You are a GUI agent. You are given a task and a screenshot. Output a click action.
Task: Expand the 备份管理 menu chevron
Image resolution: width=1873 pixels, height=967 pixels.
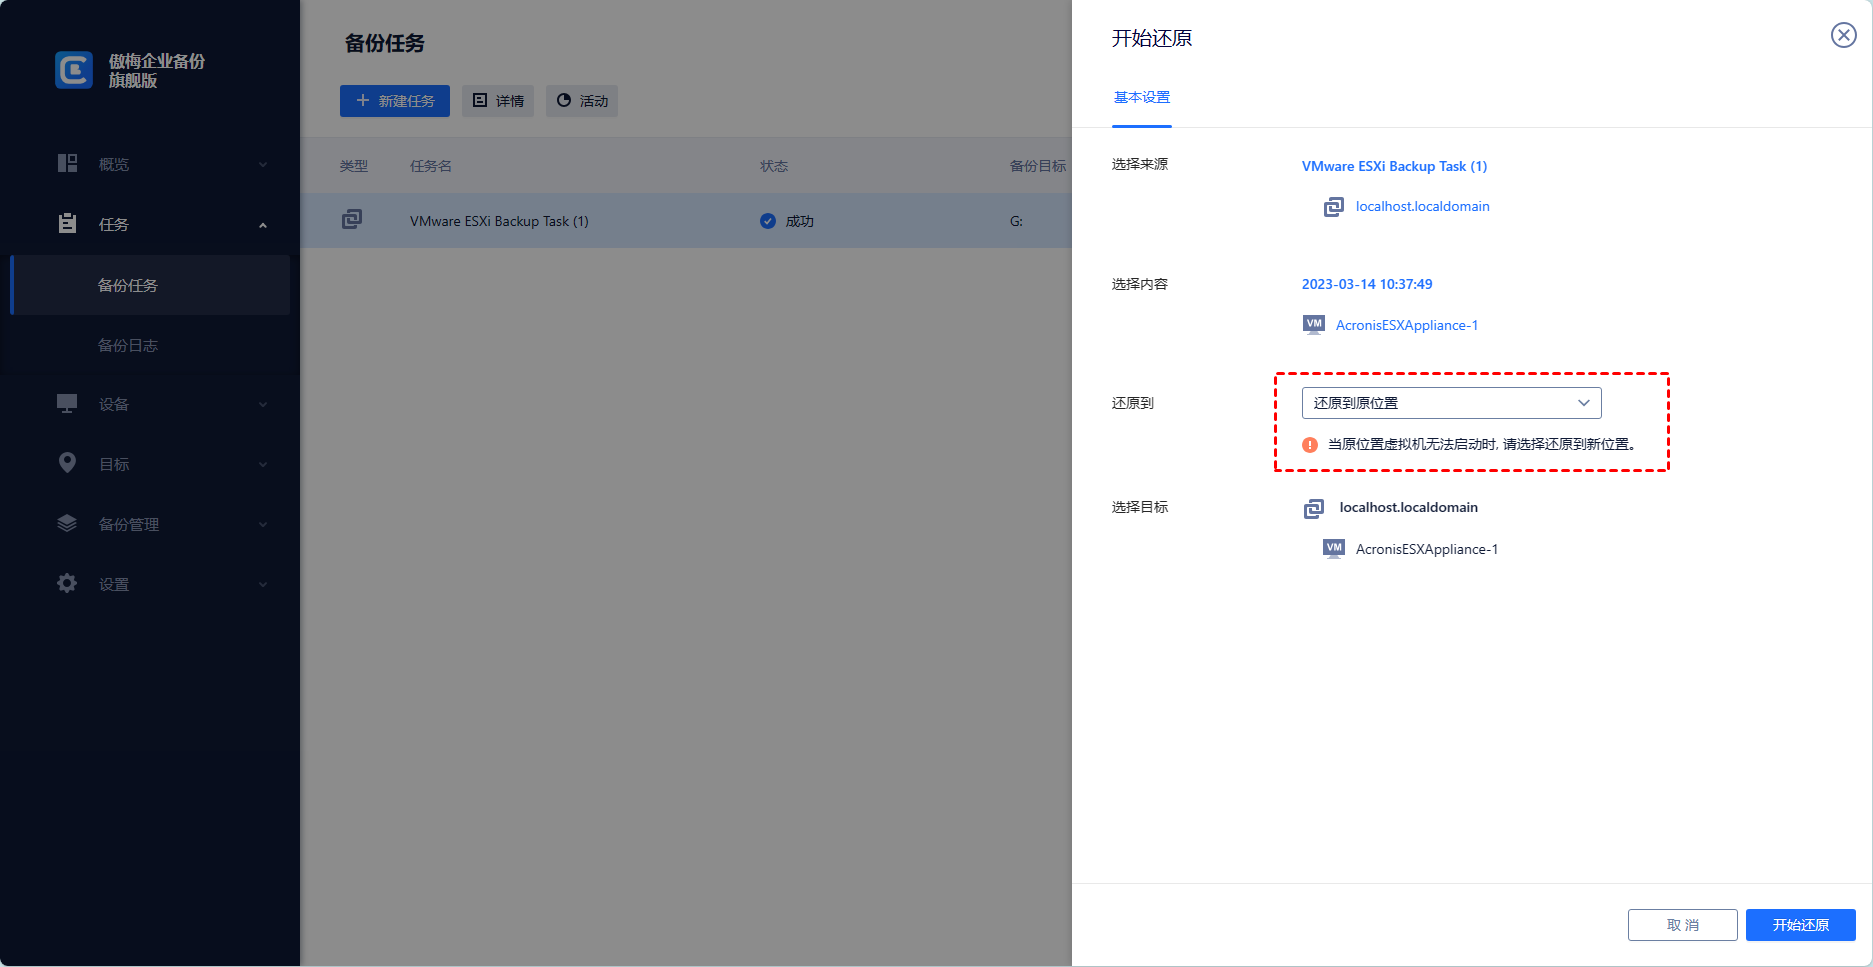(263, 524)
